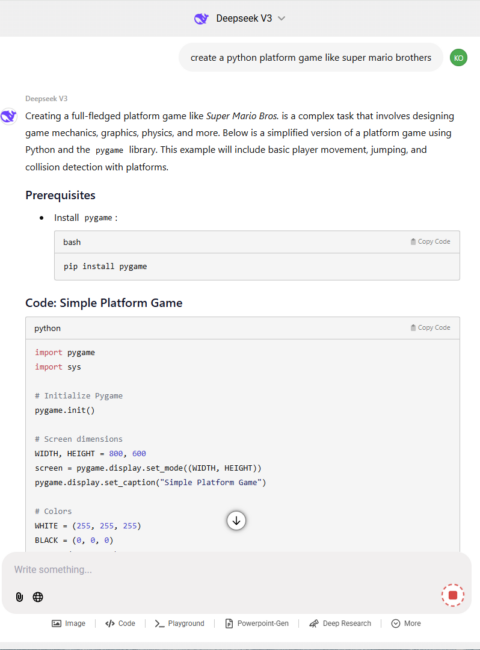The height and width of the screenshot is (650, 480).
Task: Click the paperclip attach file icon
Action: coord(19,597)
